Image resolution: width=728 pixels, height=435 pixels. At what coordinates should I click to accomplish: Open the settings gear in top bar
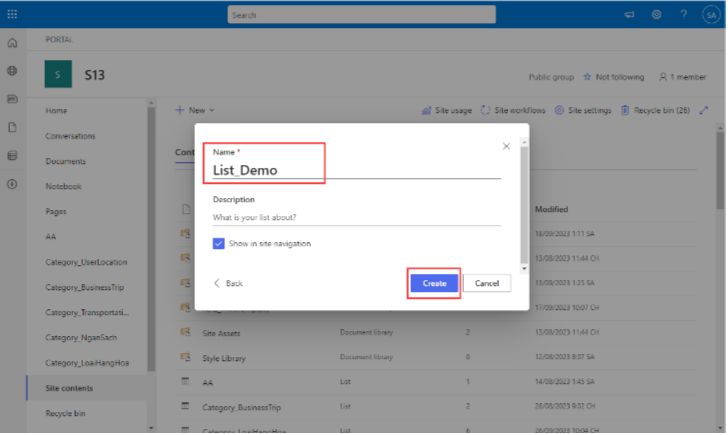pyautogui.click(x=656, y=15)
